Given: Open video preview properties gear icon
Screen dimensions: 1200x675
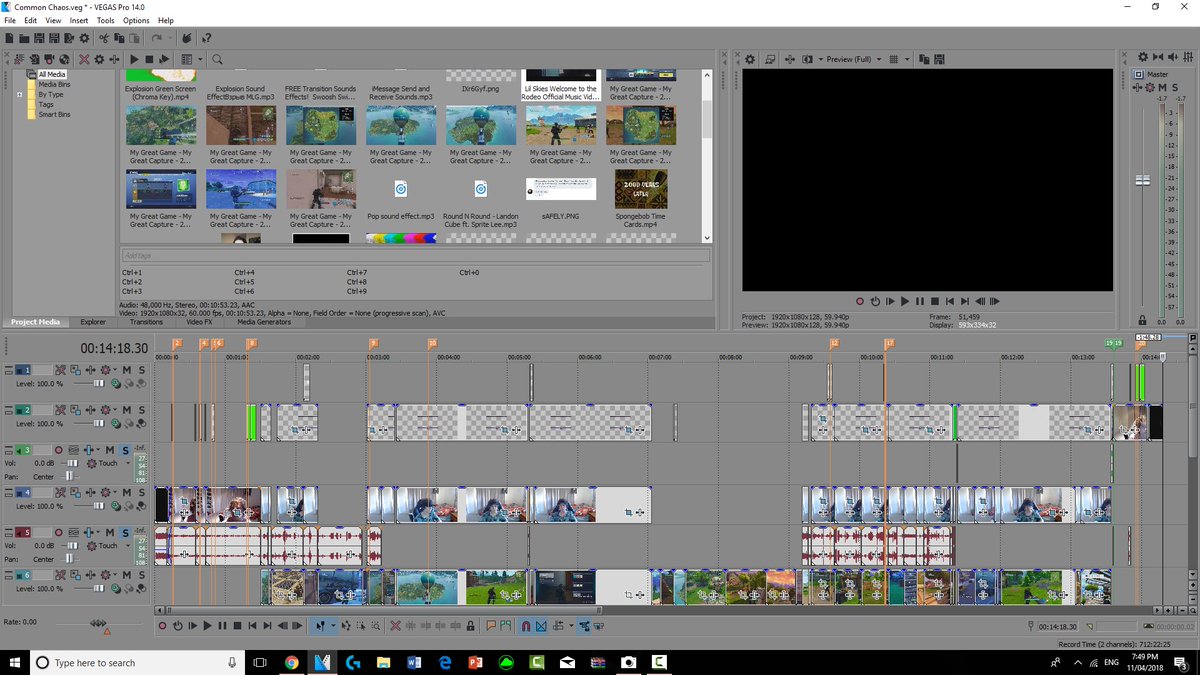Looking at the screenshot, I should pyautogui.click(x=750, y=59).
